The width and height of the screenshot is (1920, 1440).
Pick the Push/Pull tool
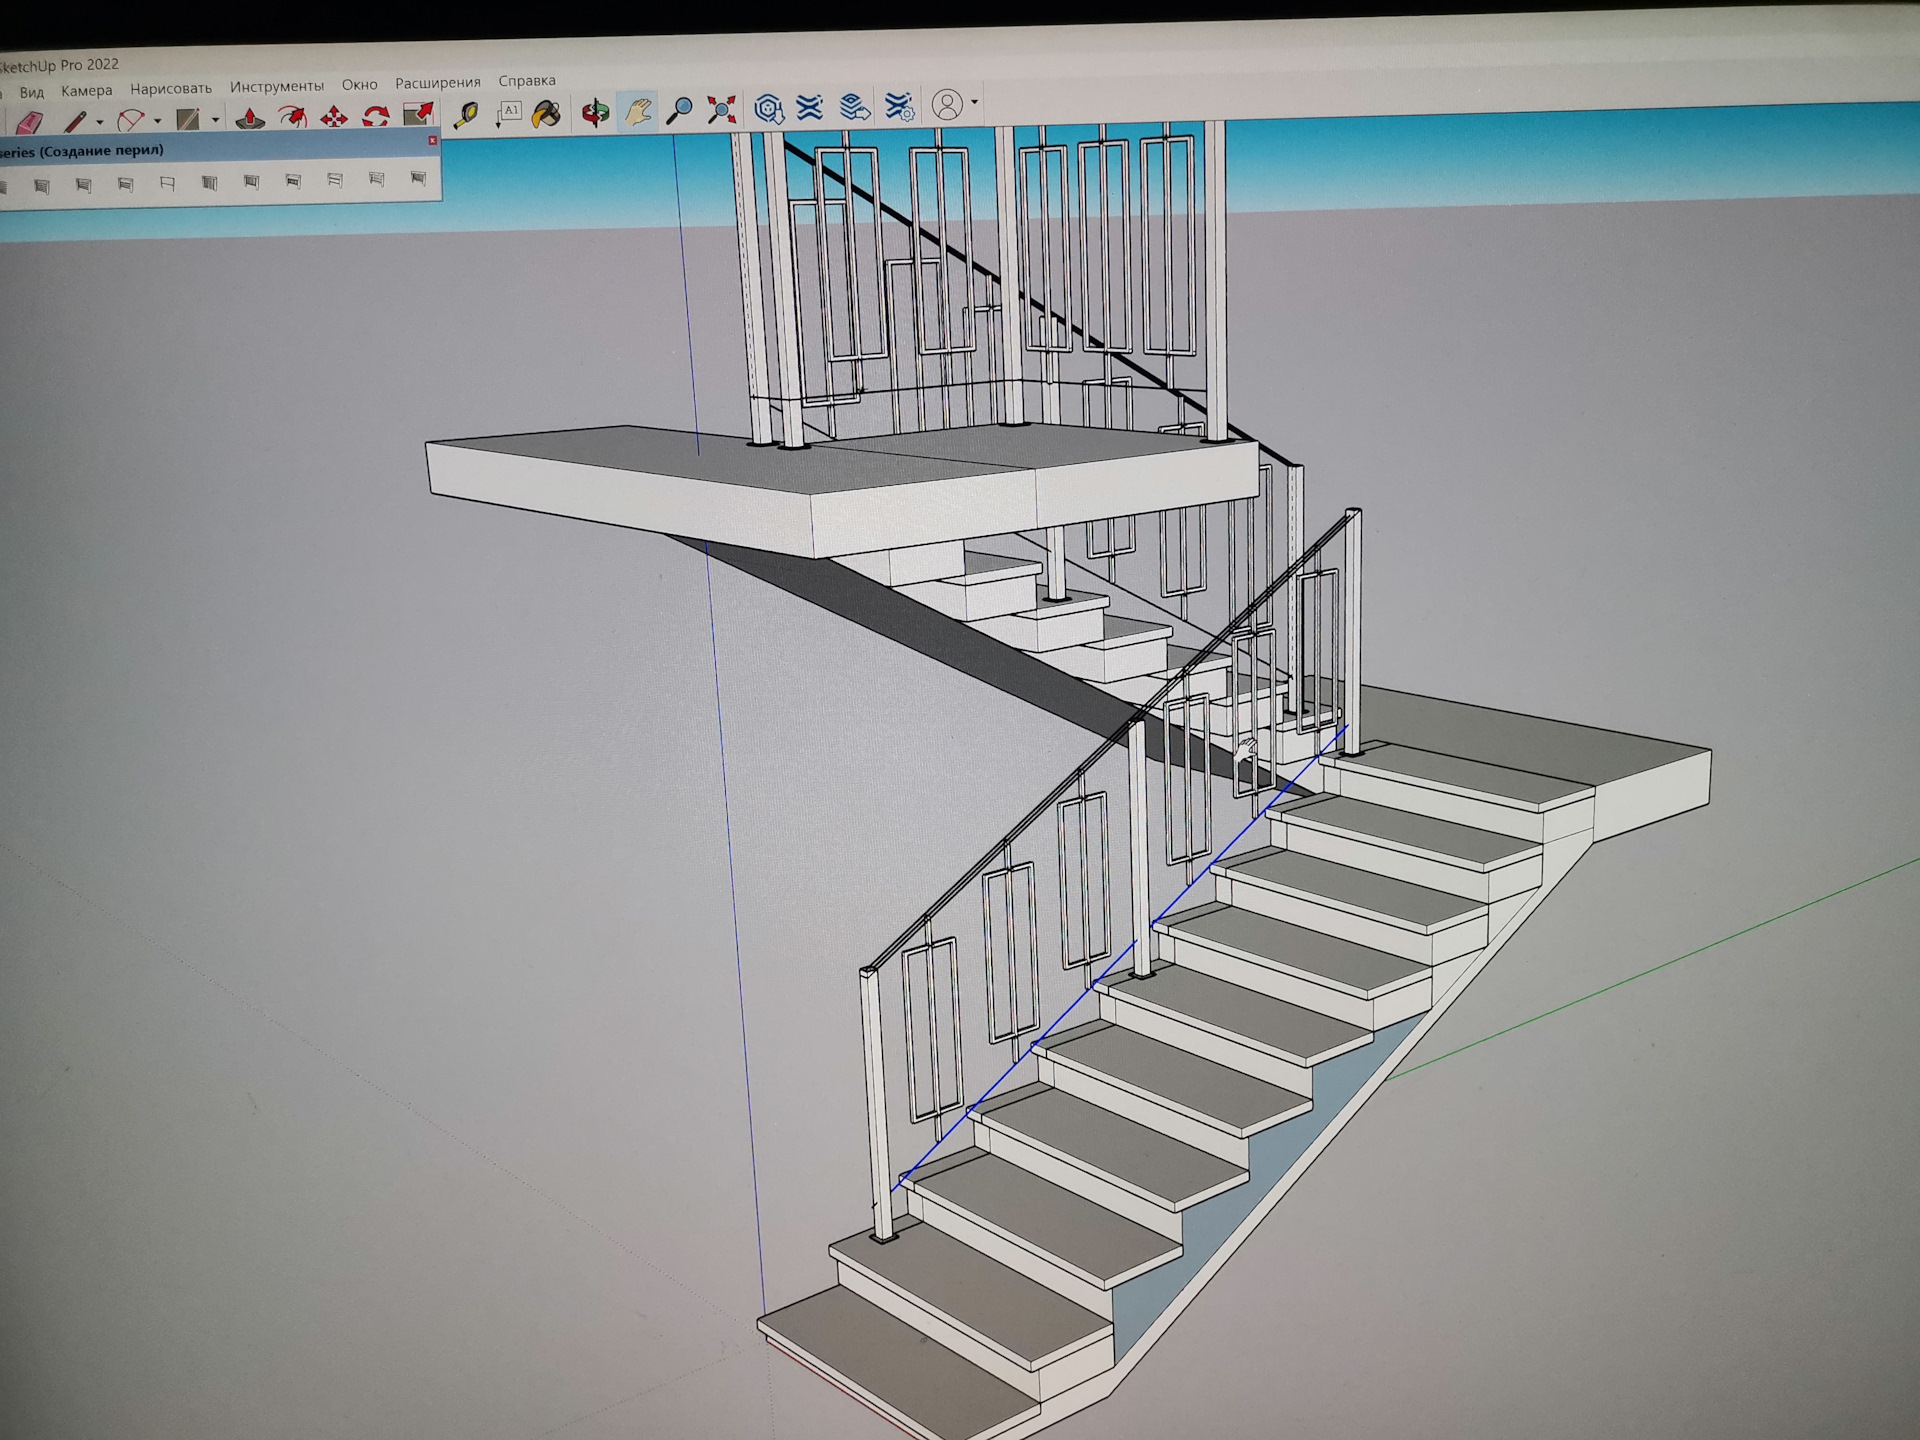pos(249,118)
